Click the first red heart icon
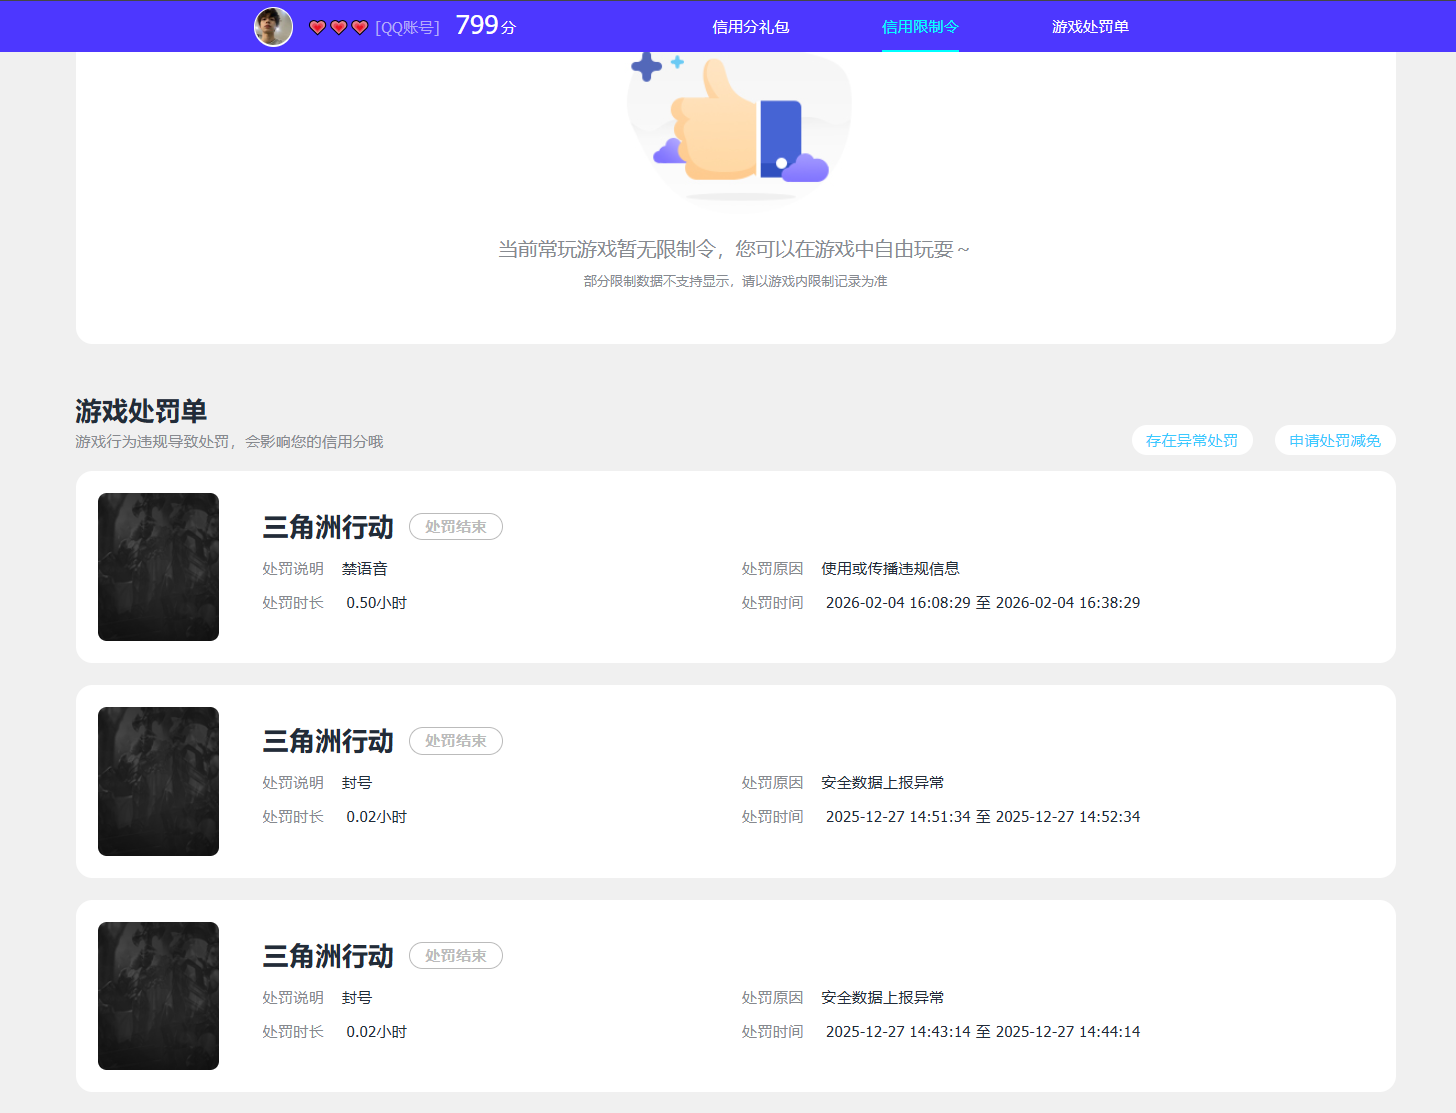The height and width of the screenshot is (1113, 1456). (x=317, y=27)
